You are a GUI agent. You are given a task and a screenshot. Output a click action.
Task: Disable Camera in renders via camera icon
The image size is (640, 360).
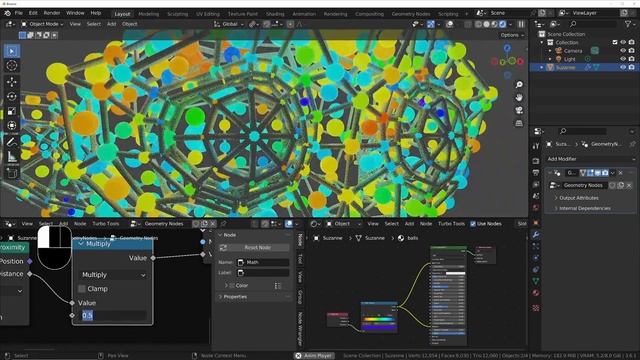point(631,51)
